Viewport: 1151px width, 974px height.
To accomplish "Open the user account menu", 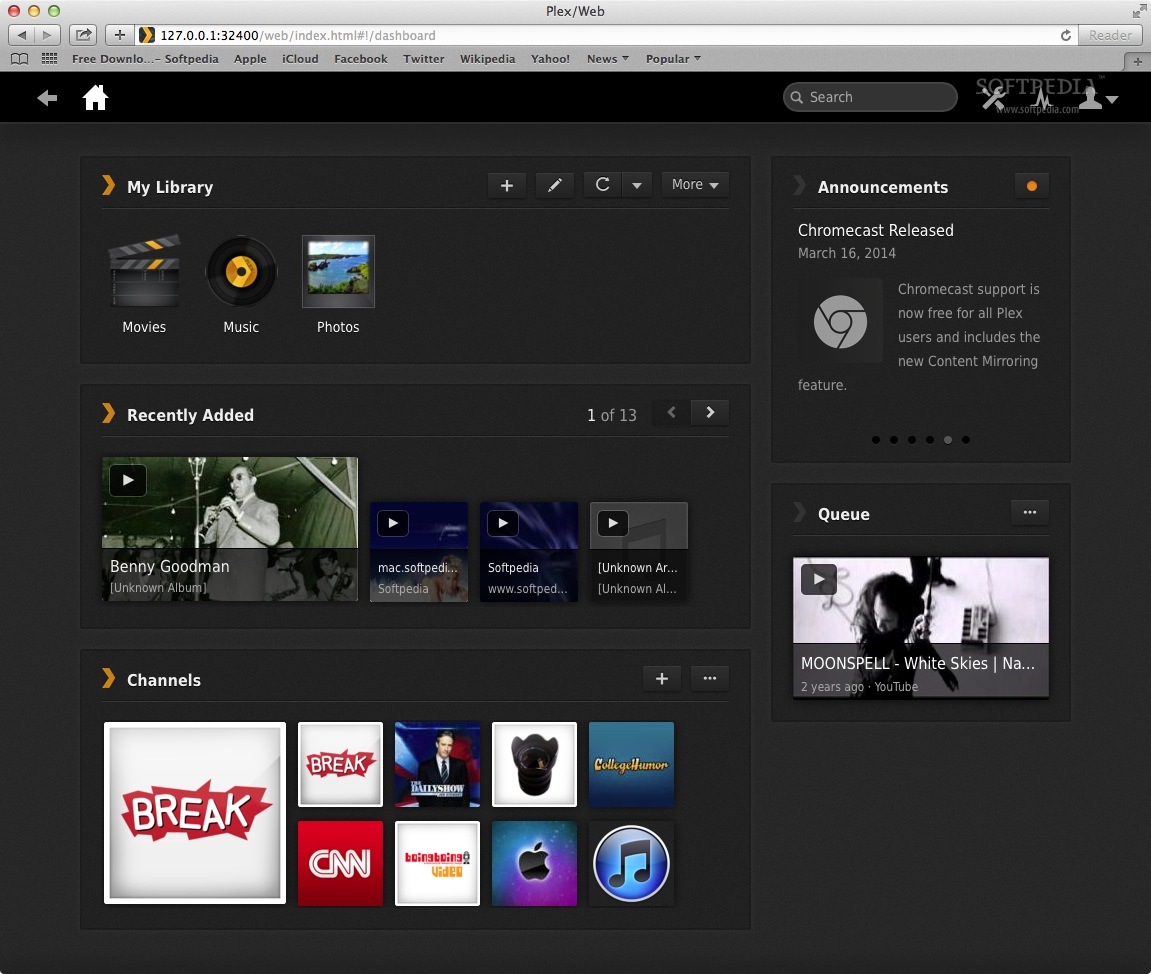I will click(x=1097, y=98).
